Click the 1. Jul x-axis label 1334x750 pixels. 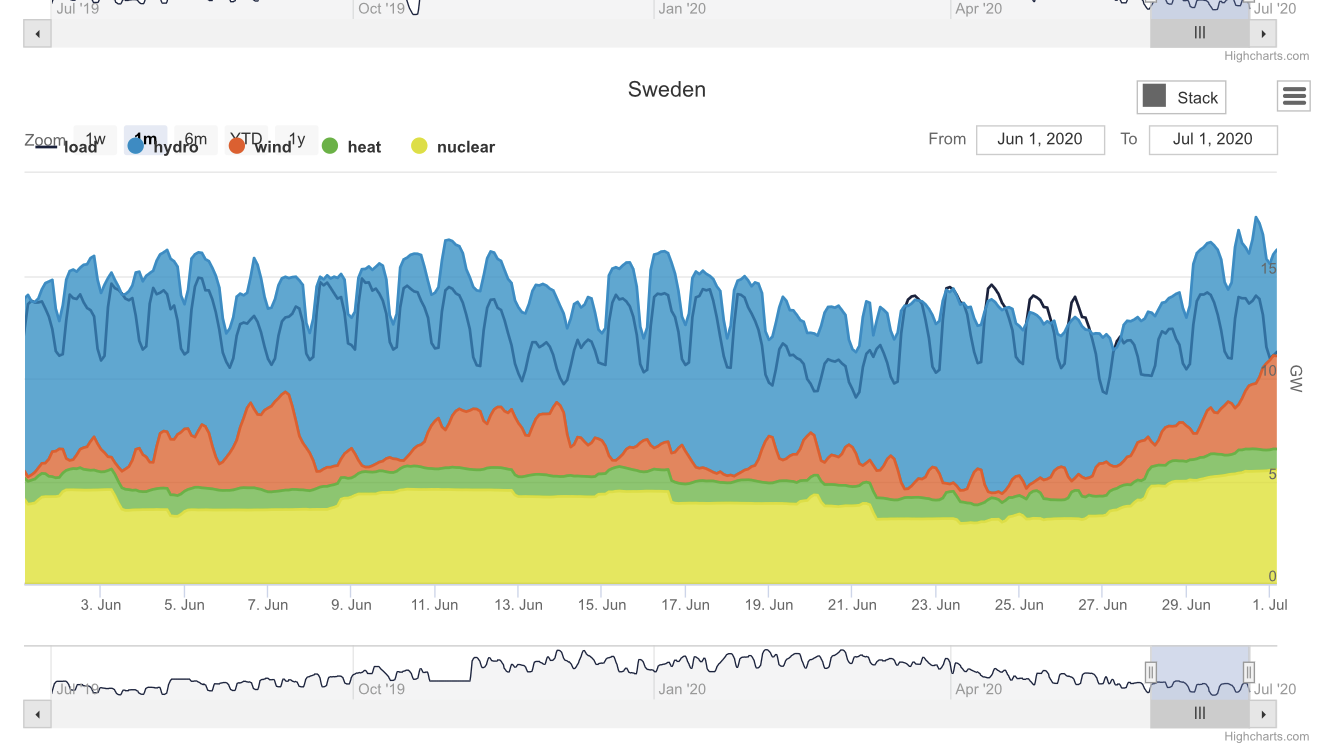click(x=1269, y=605)
